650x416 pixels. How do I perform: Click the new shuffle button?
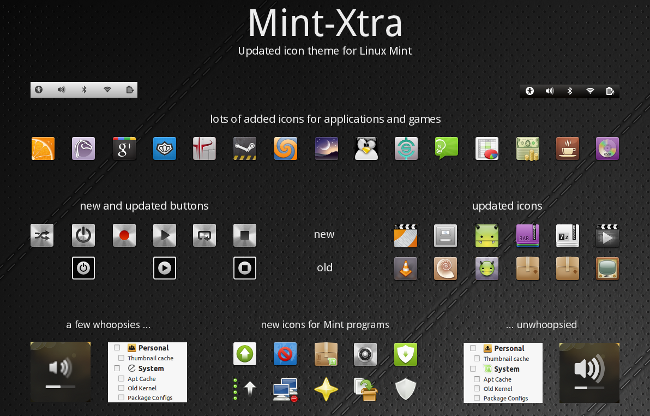(42, 235)
